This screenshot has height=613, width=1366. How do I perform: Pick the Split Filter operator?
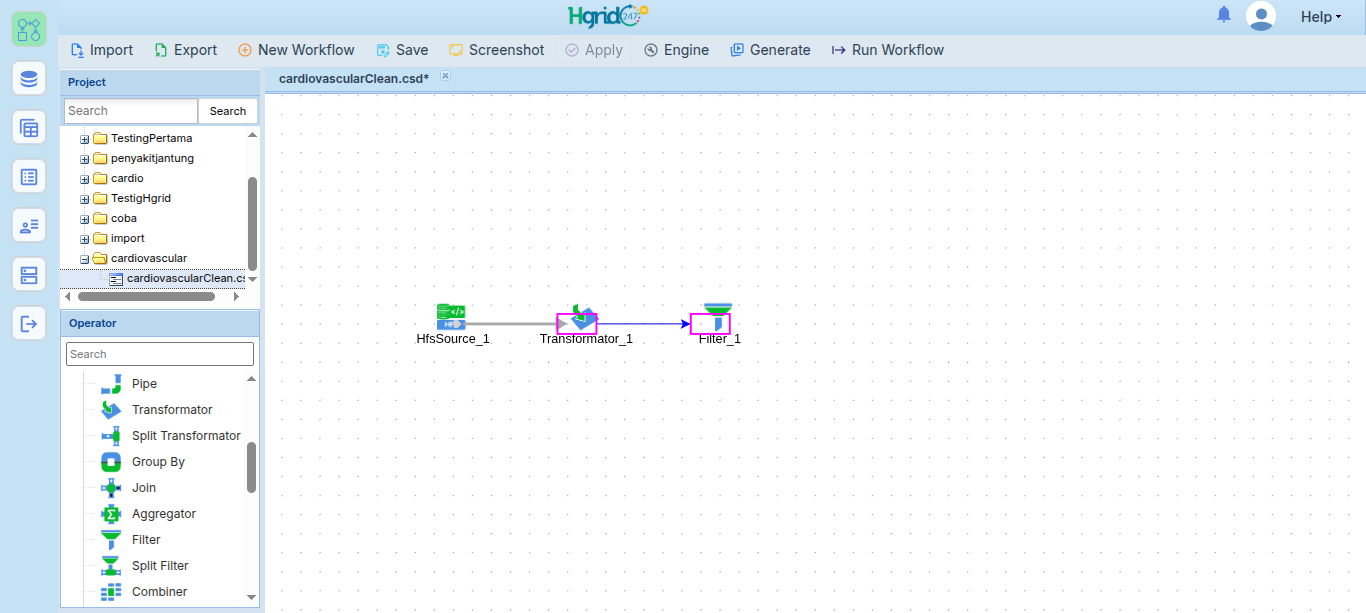coord(145,566)
